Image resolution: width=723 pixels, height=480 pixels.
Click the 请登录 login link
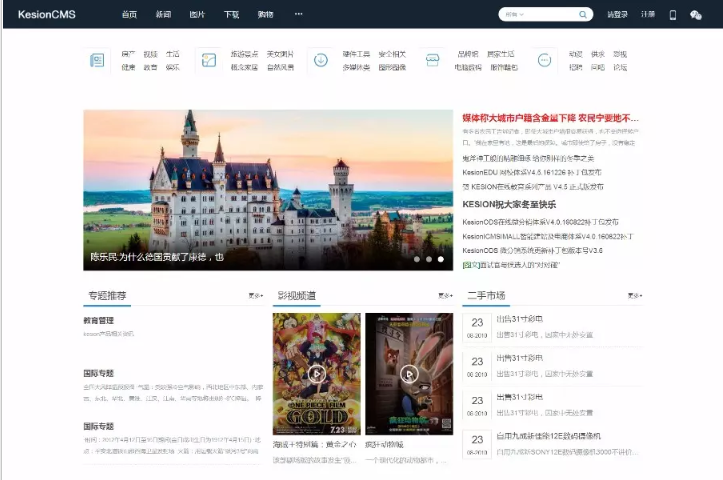click(x=617, y=15)
